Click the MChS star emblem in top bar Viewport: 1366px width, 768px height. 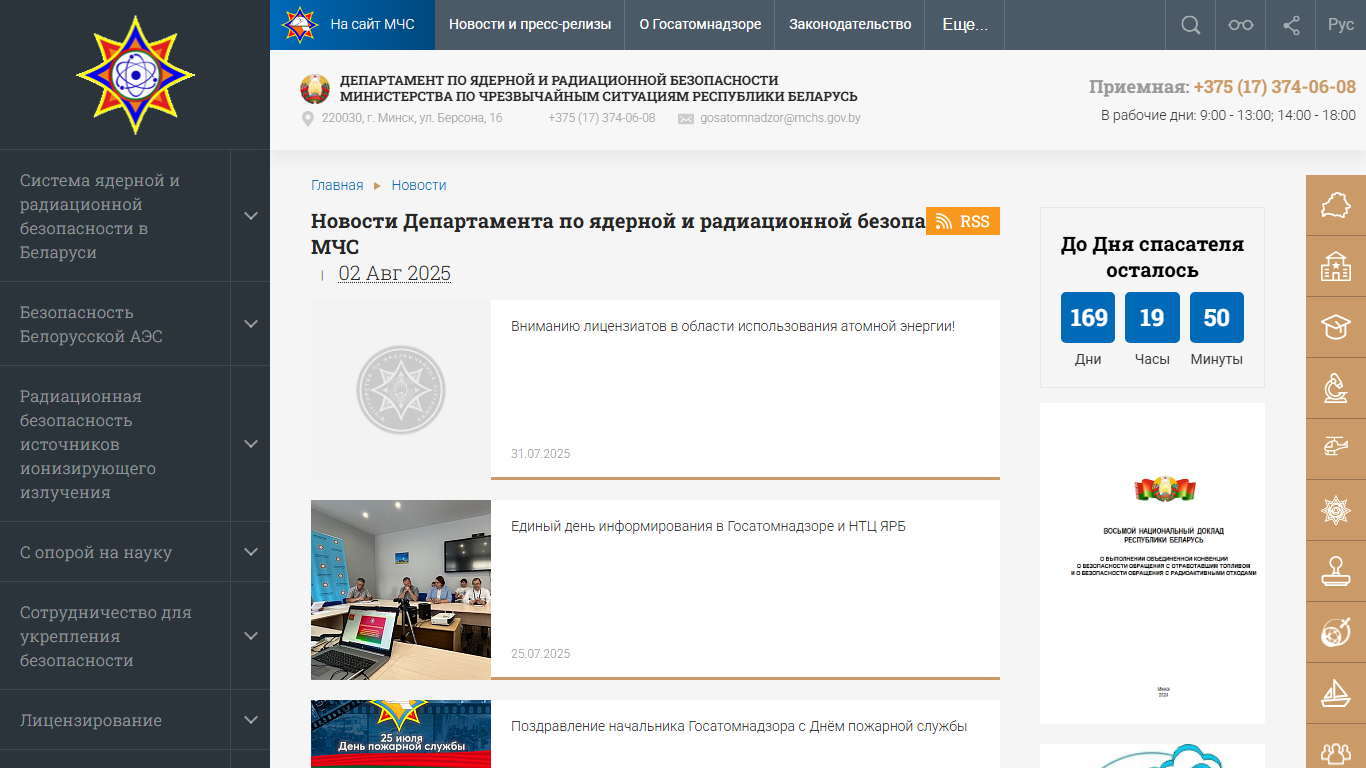click(x=300, y=24)
